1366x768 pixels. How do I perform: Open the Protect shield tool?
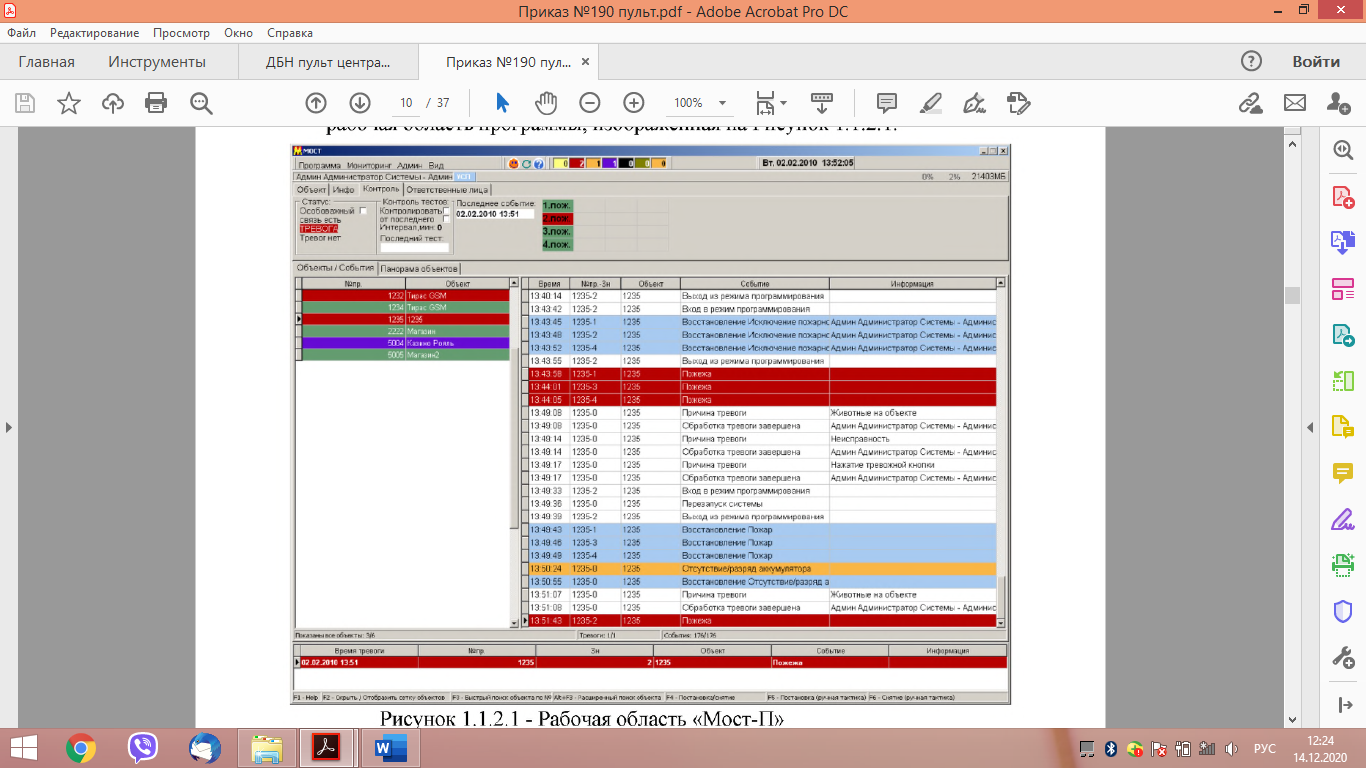click(1342, 611)
